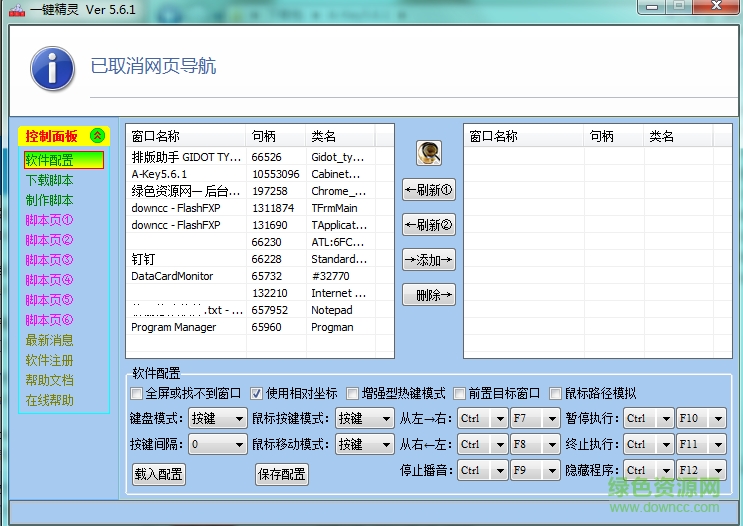Click the window finder magnifier icon

click(x=429, y=153)
